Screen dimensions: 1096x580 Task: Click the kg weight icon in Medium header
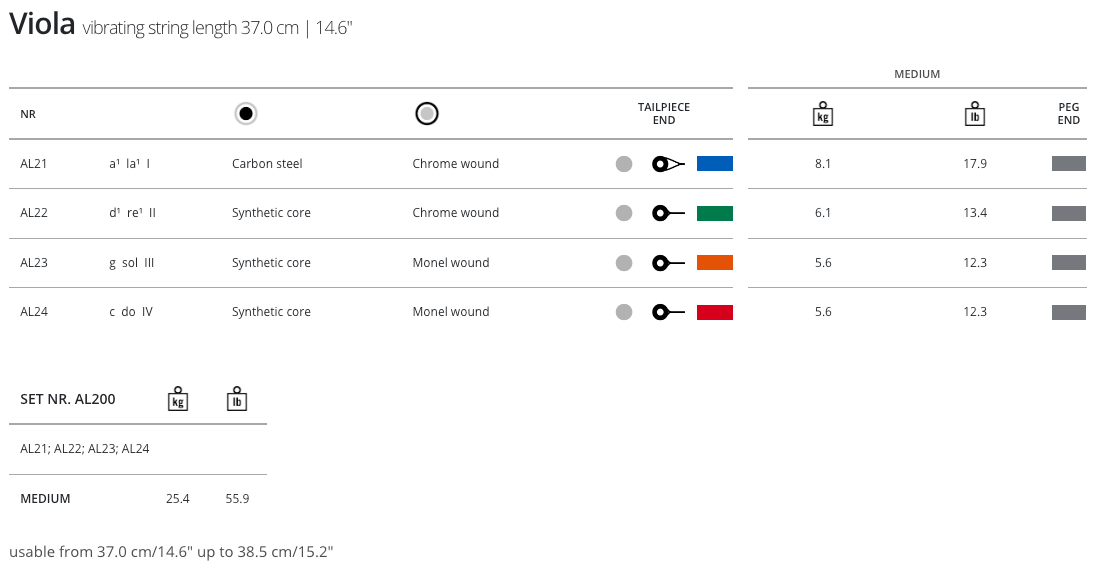point(823,114)
